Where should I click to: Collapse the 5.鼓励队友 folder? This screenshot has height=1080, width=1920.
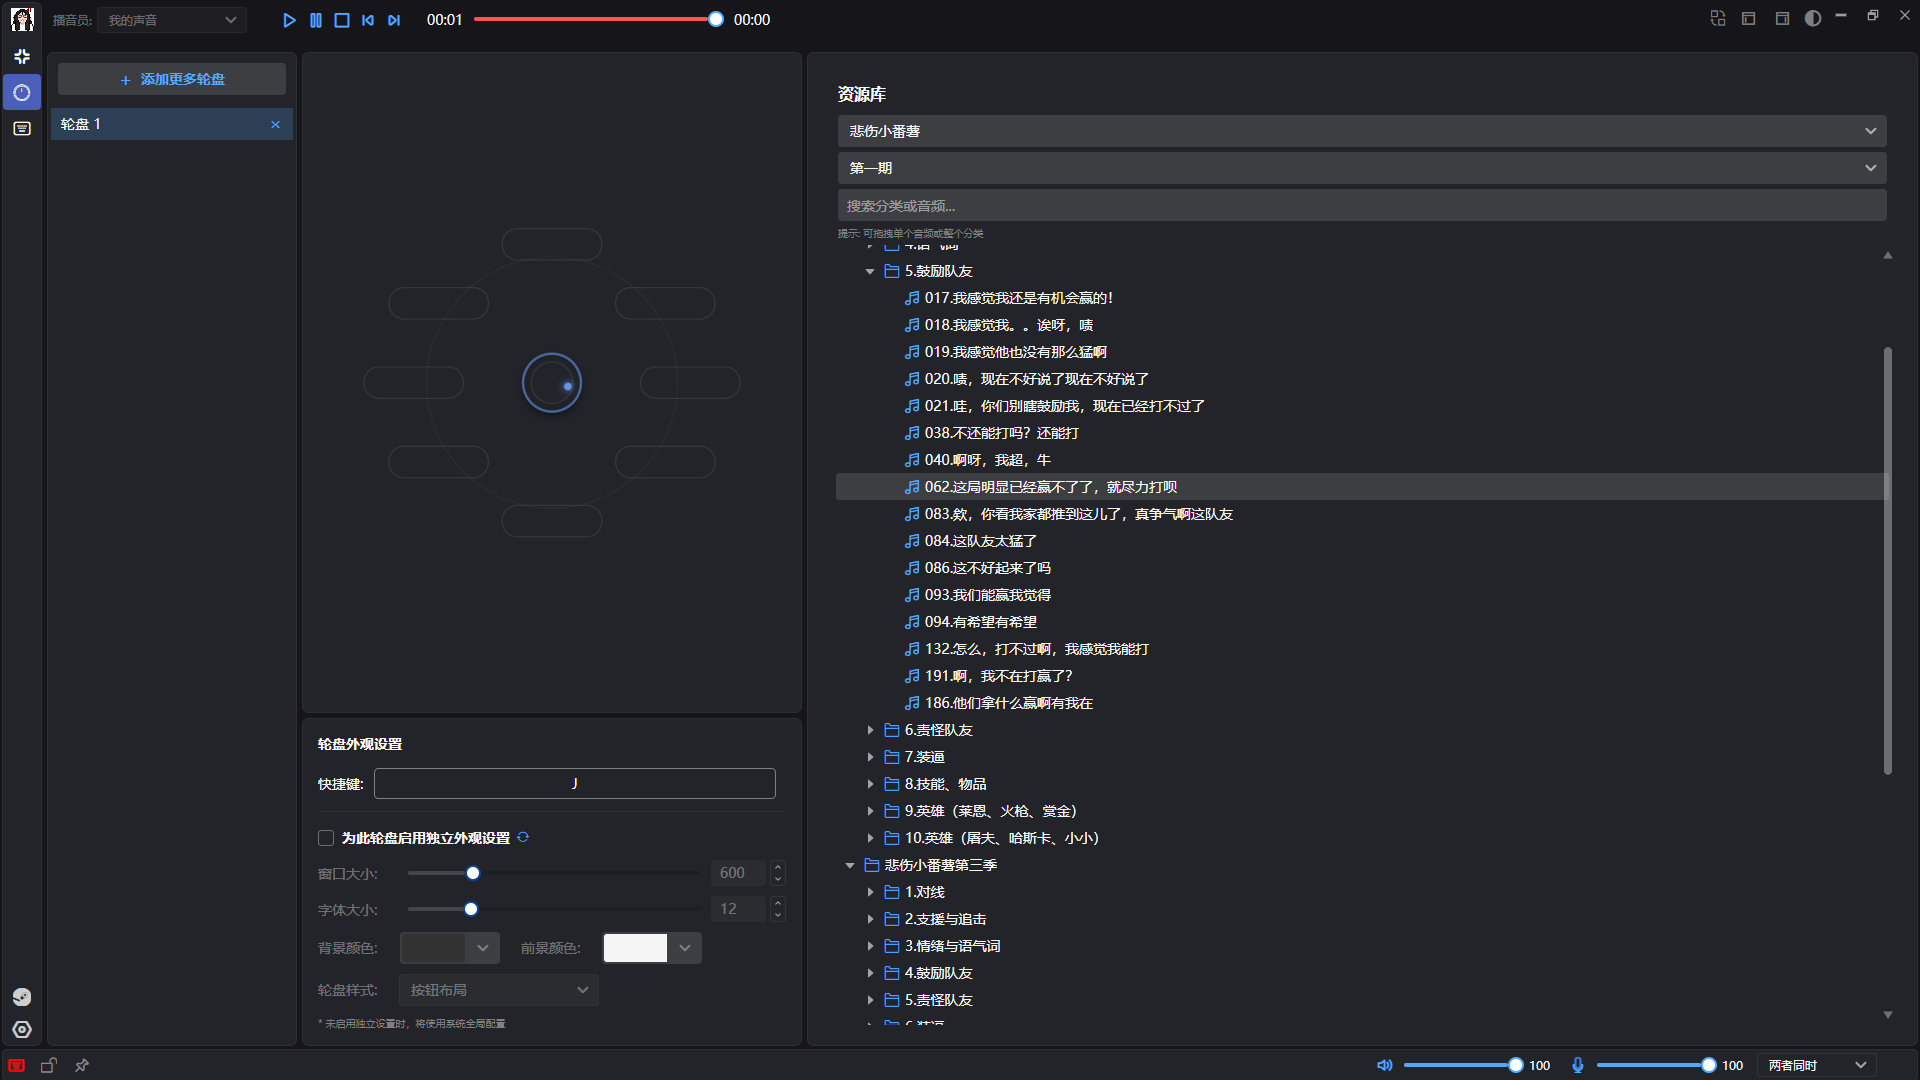click(870, 271)
